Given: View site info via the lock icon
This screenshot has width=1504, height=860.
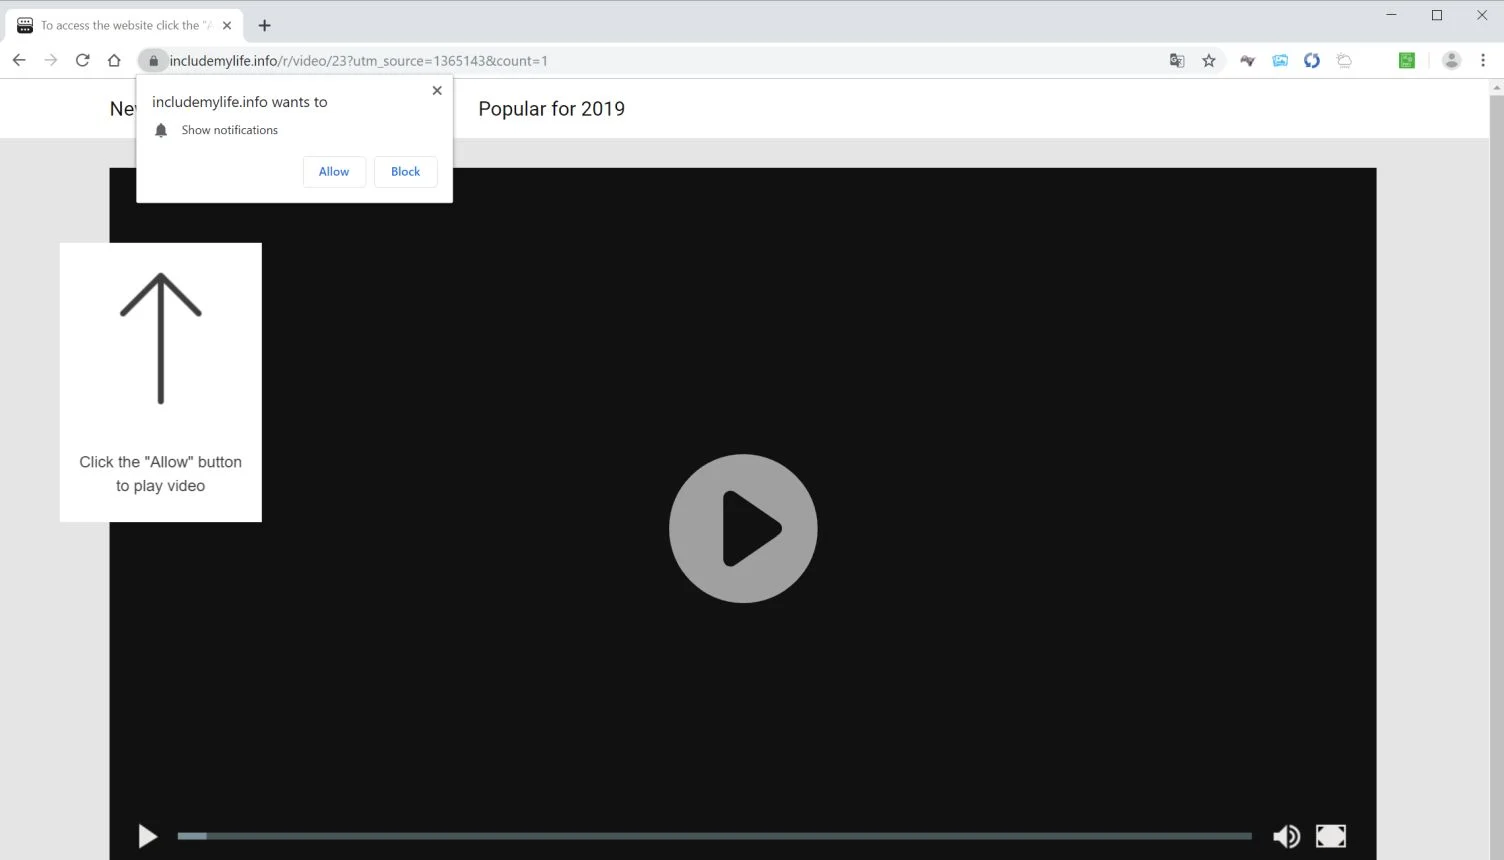Looking at the screenshot, I should (153, 61).
